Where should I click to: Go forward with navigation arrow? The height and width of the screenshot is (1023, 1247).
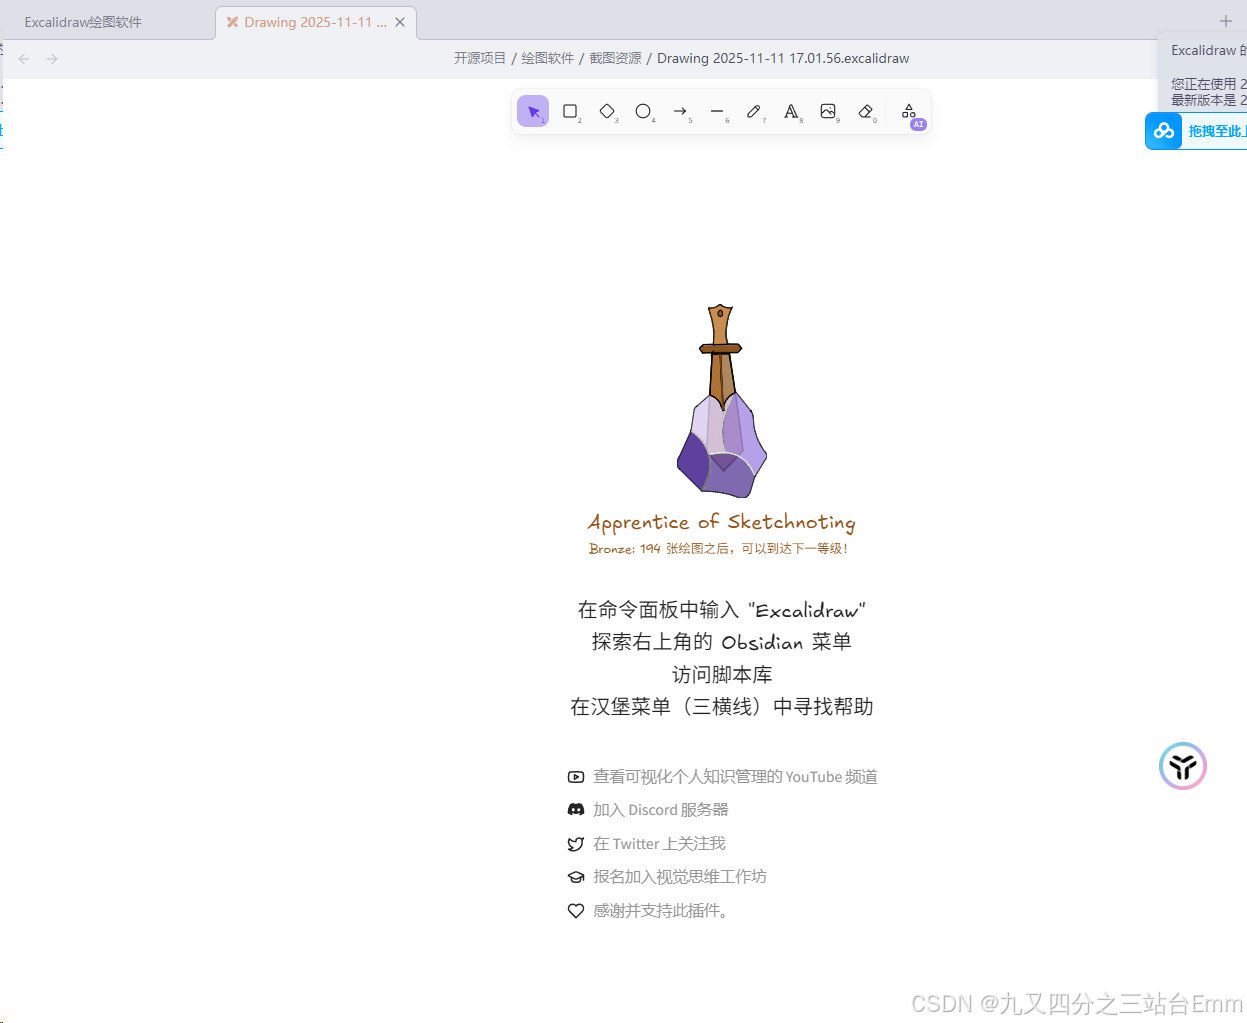pos(52,59)
